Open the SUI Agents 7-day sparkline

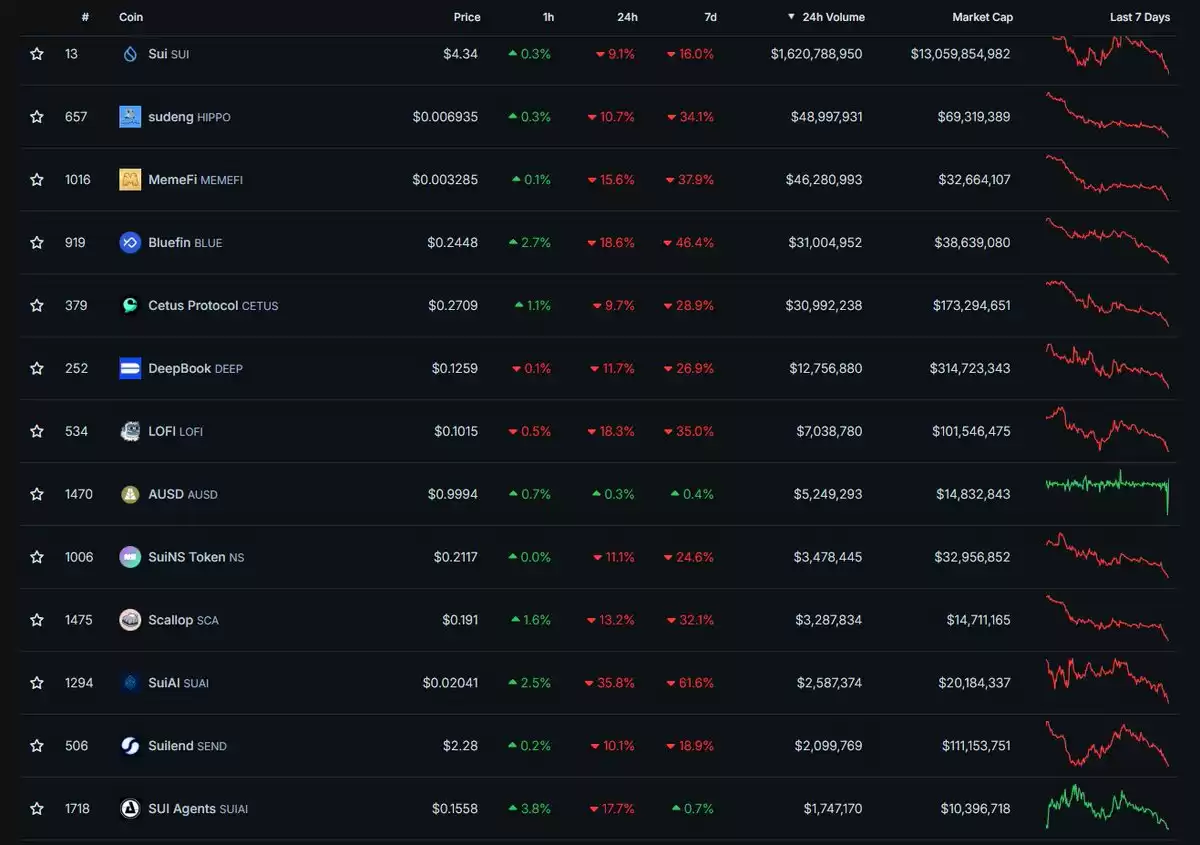click(x=1107, y=807)
